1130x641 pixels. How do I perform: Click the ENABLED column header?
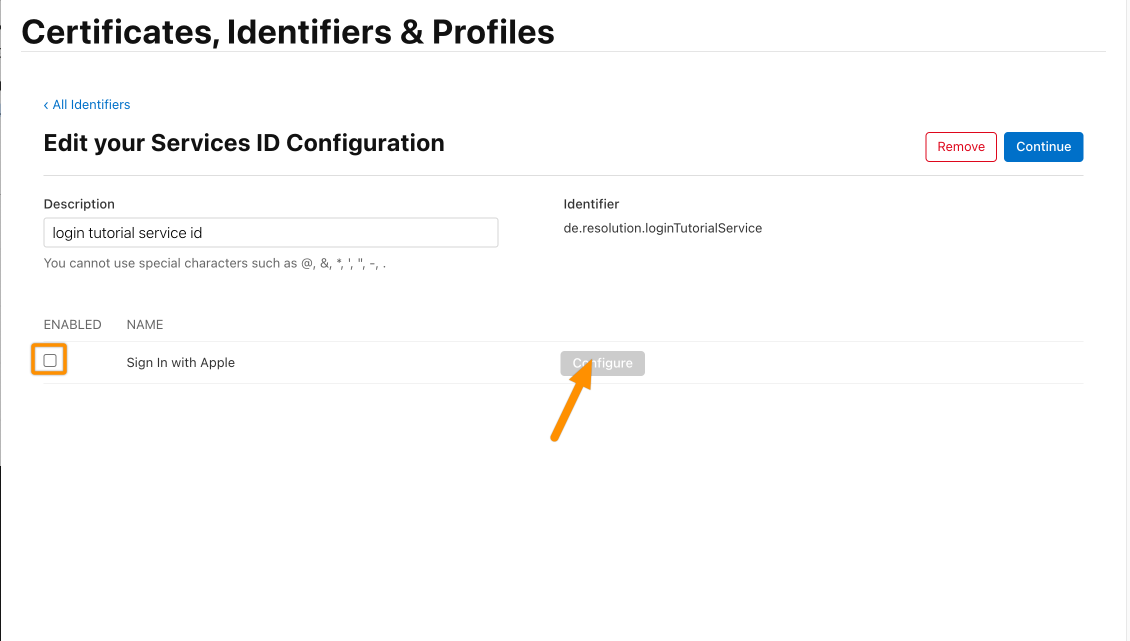[x=72, y=324]
